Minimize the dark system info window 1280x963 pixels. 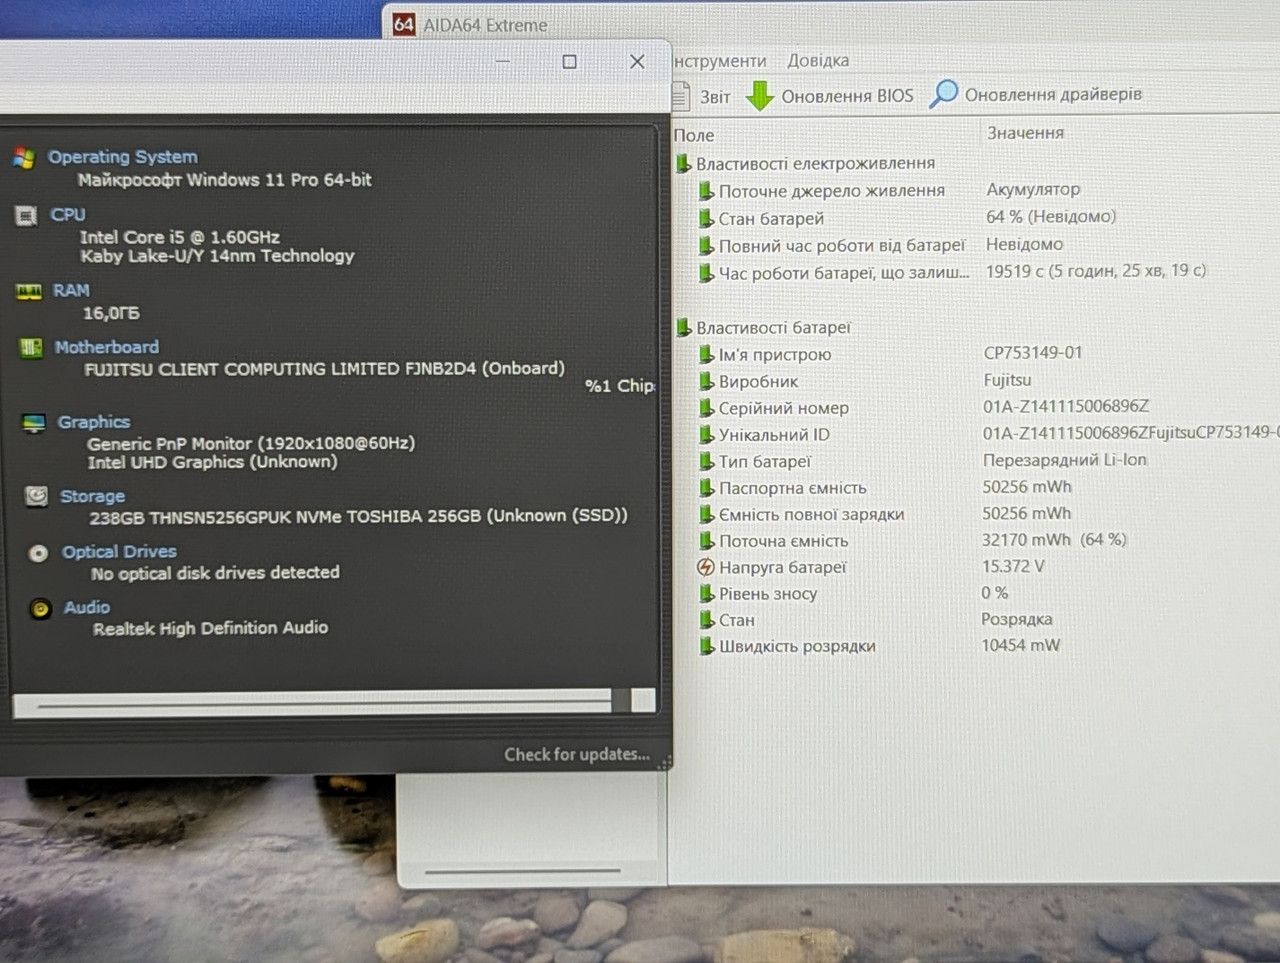[503, 61]
